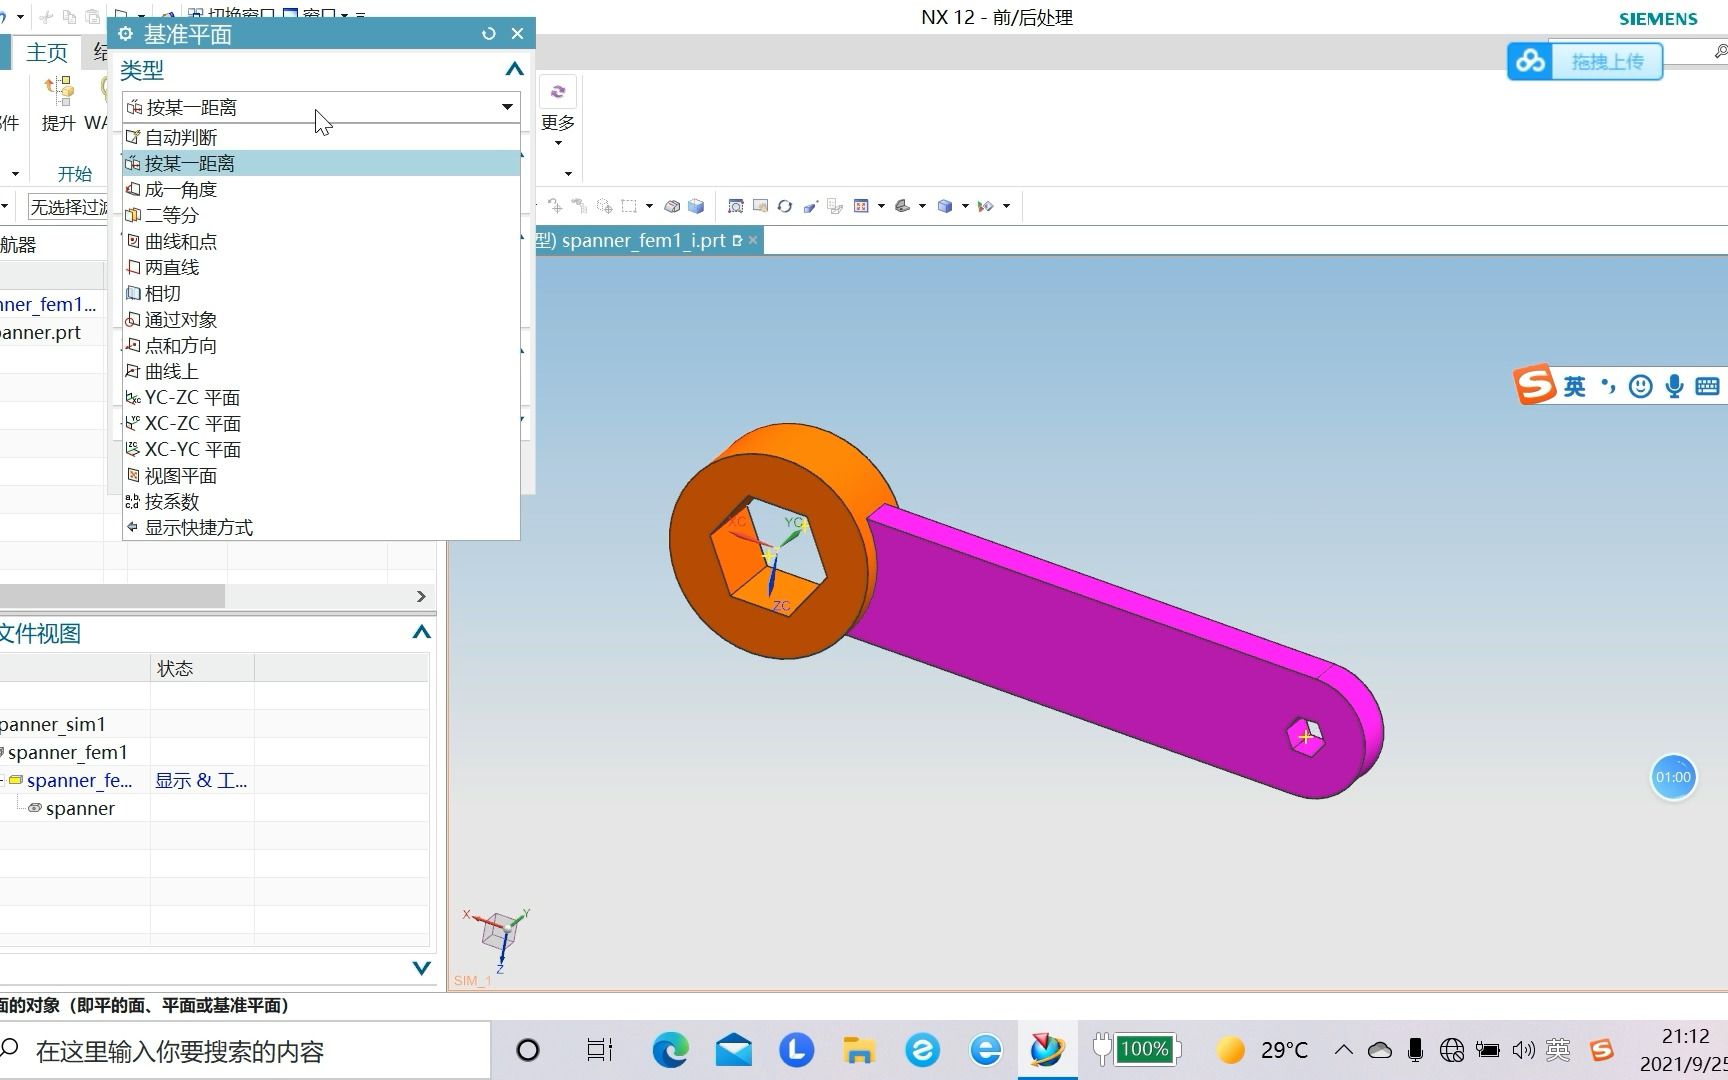Choose XC-YC 平面 option
This screenshot has width=1728, height=1080.
(x=321, y=449)
